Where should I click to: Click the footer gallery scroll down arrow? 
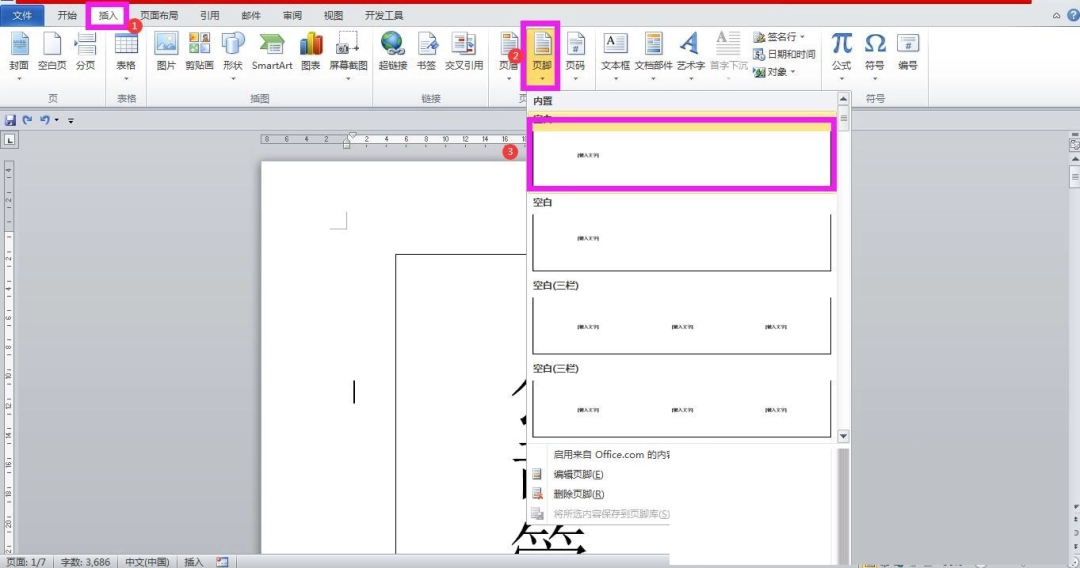(x=843, y=436)
